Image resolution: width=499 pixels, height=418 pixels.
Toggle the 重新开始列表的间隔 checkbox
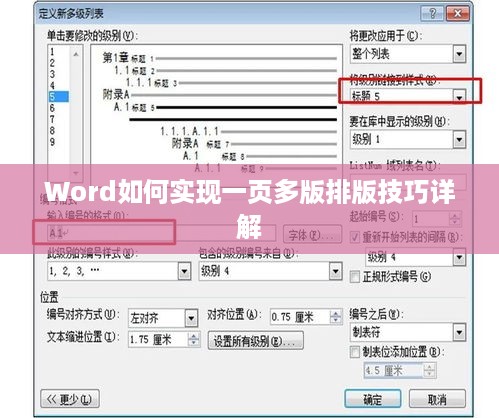coord(355,237)
